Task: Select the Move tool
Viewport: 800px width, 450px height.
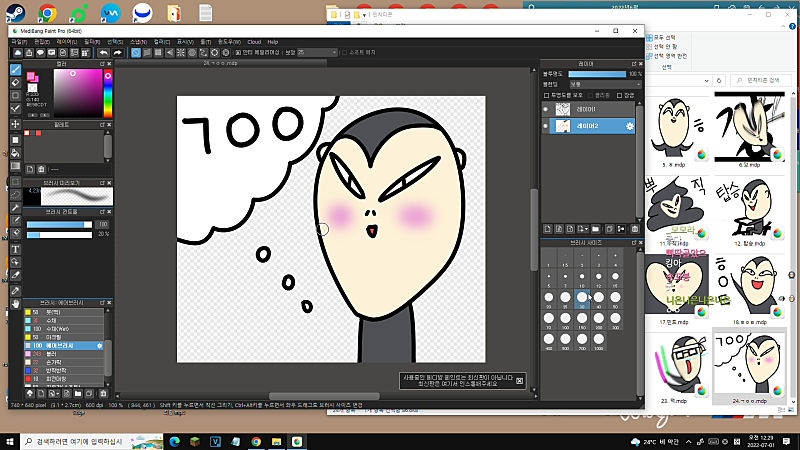Action: pyautogui.click(x=15, y=125)
